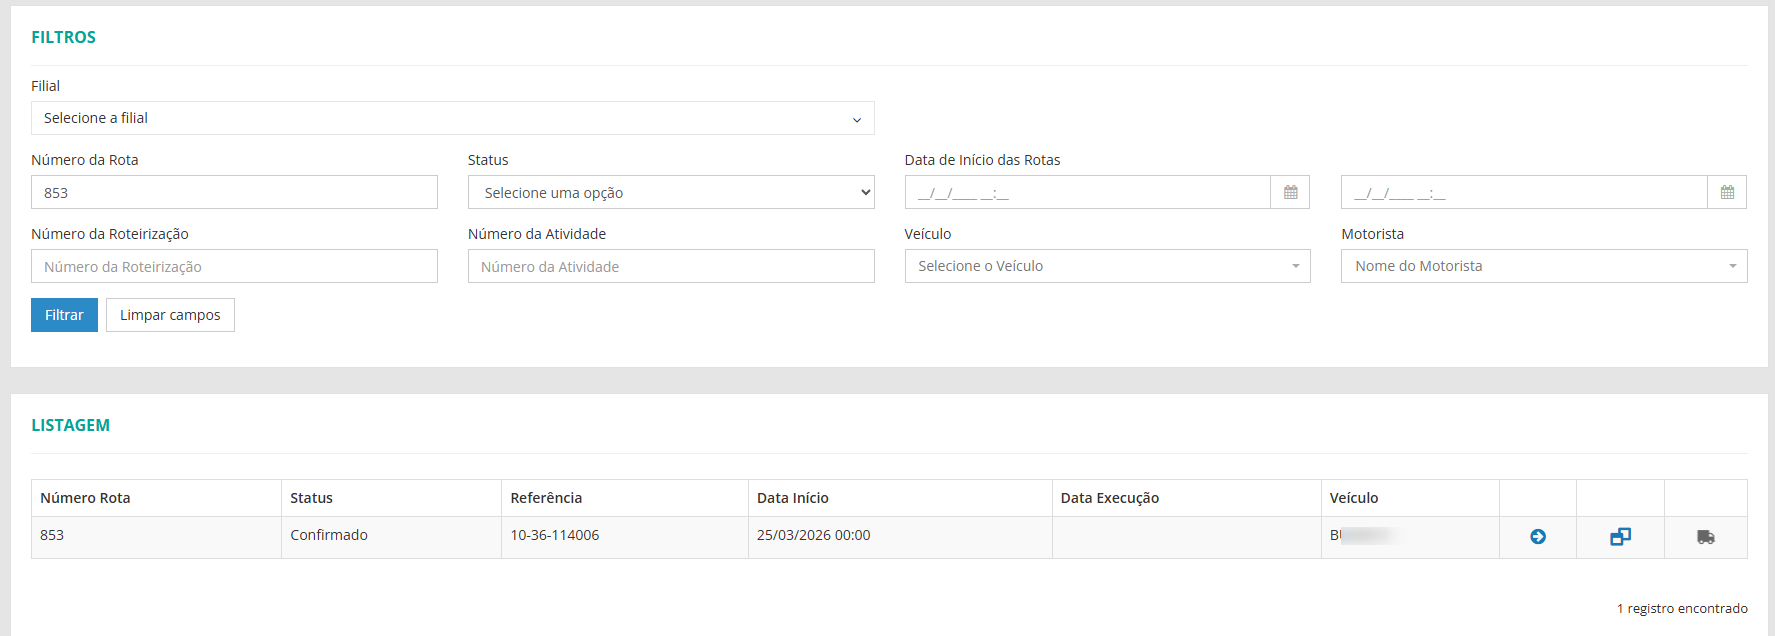Click Limpar campos button
This screenshot has width=1775, height=636.
170,315
